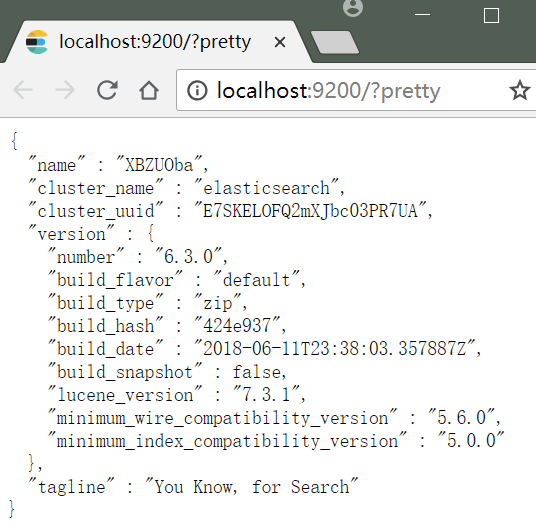This screenshot has height=530, width=536.
Task: Select the localhost:9200/?pretty tab
Action: tap(156, 42)
